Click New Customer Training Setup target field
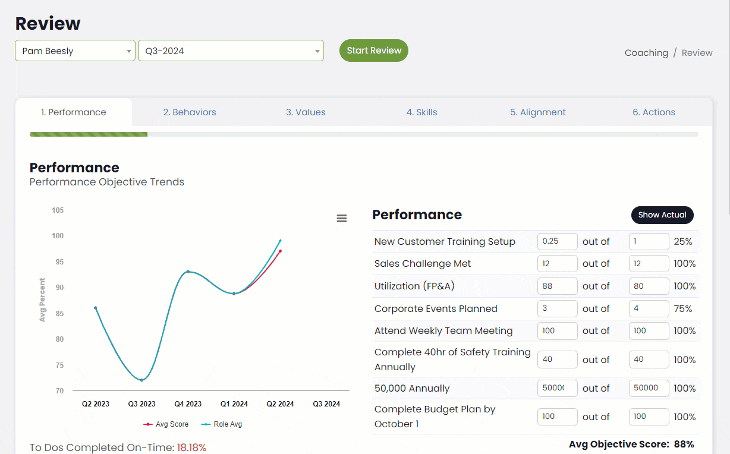This screenshot has height=454, width=730. point(649,241)
